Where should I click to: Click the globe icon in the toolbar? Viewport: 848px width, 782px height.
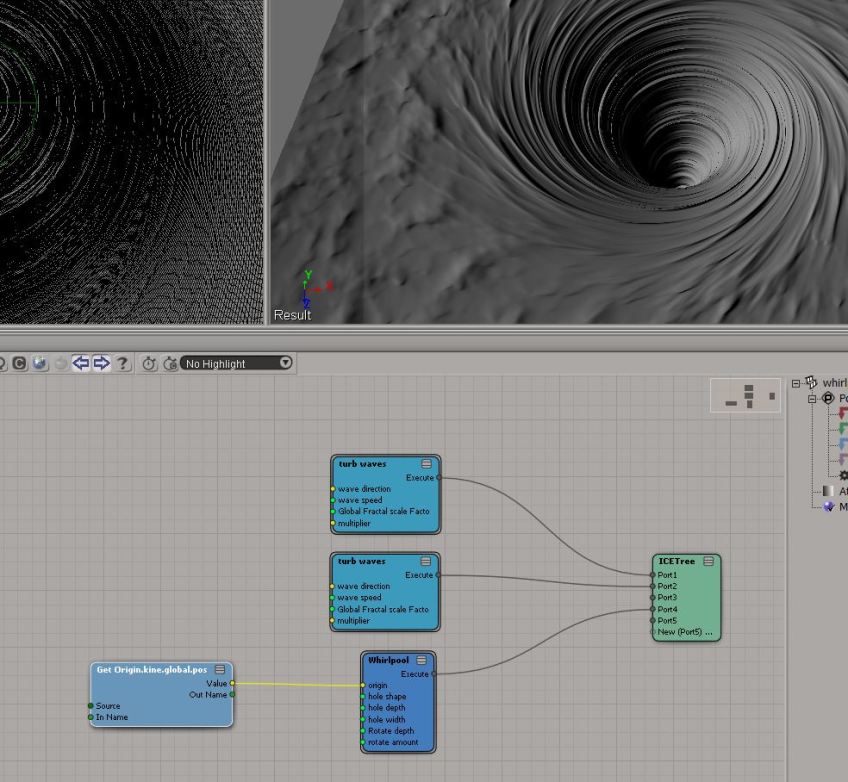tap(39, 363)
